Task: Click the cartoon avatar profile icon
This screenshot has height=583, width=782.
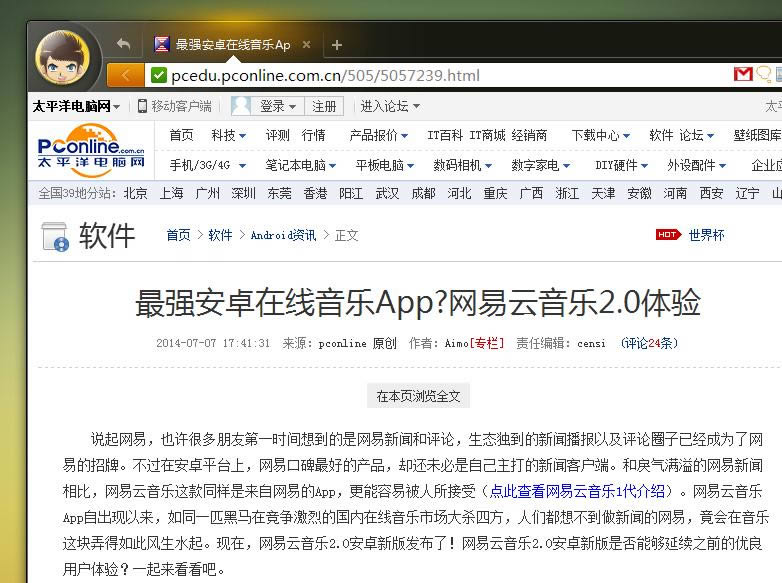Action: coord(63,58)
